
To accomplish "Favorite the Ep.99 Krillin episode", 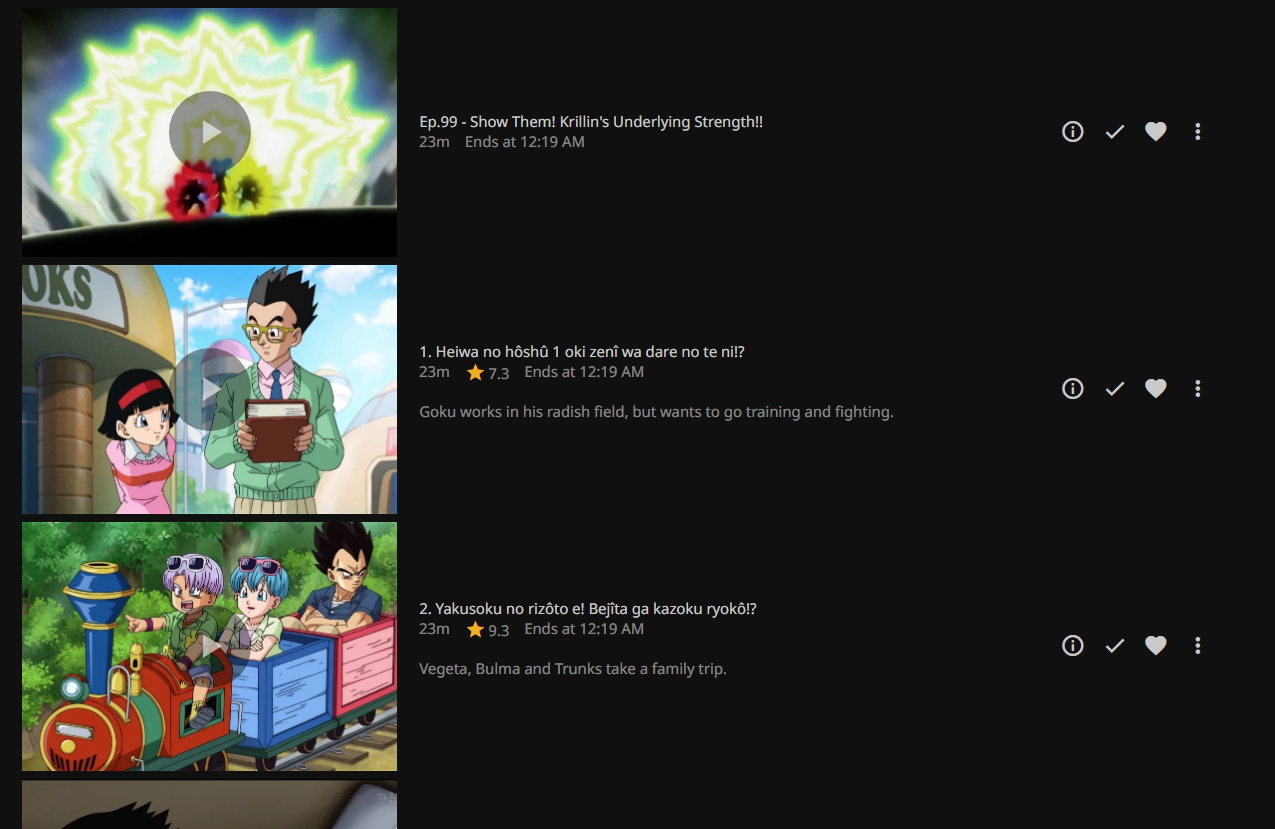I will (1156, 131).
